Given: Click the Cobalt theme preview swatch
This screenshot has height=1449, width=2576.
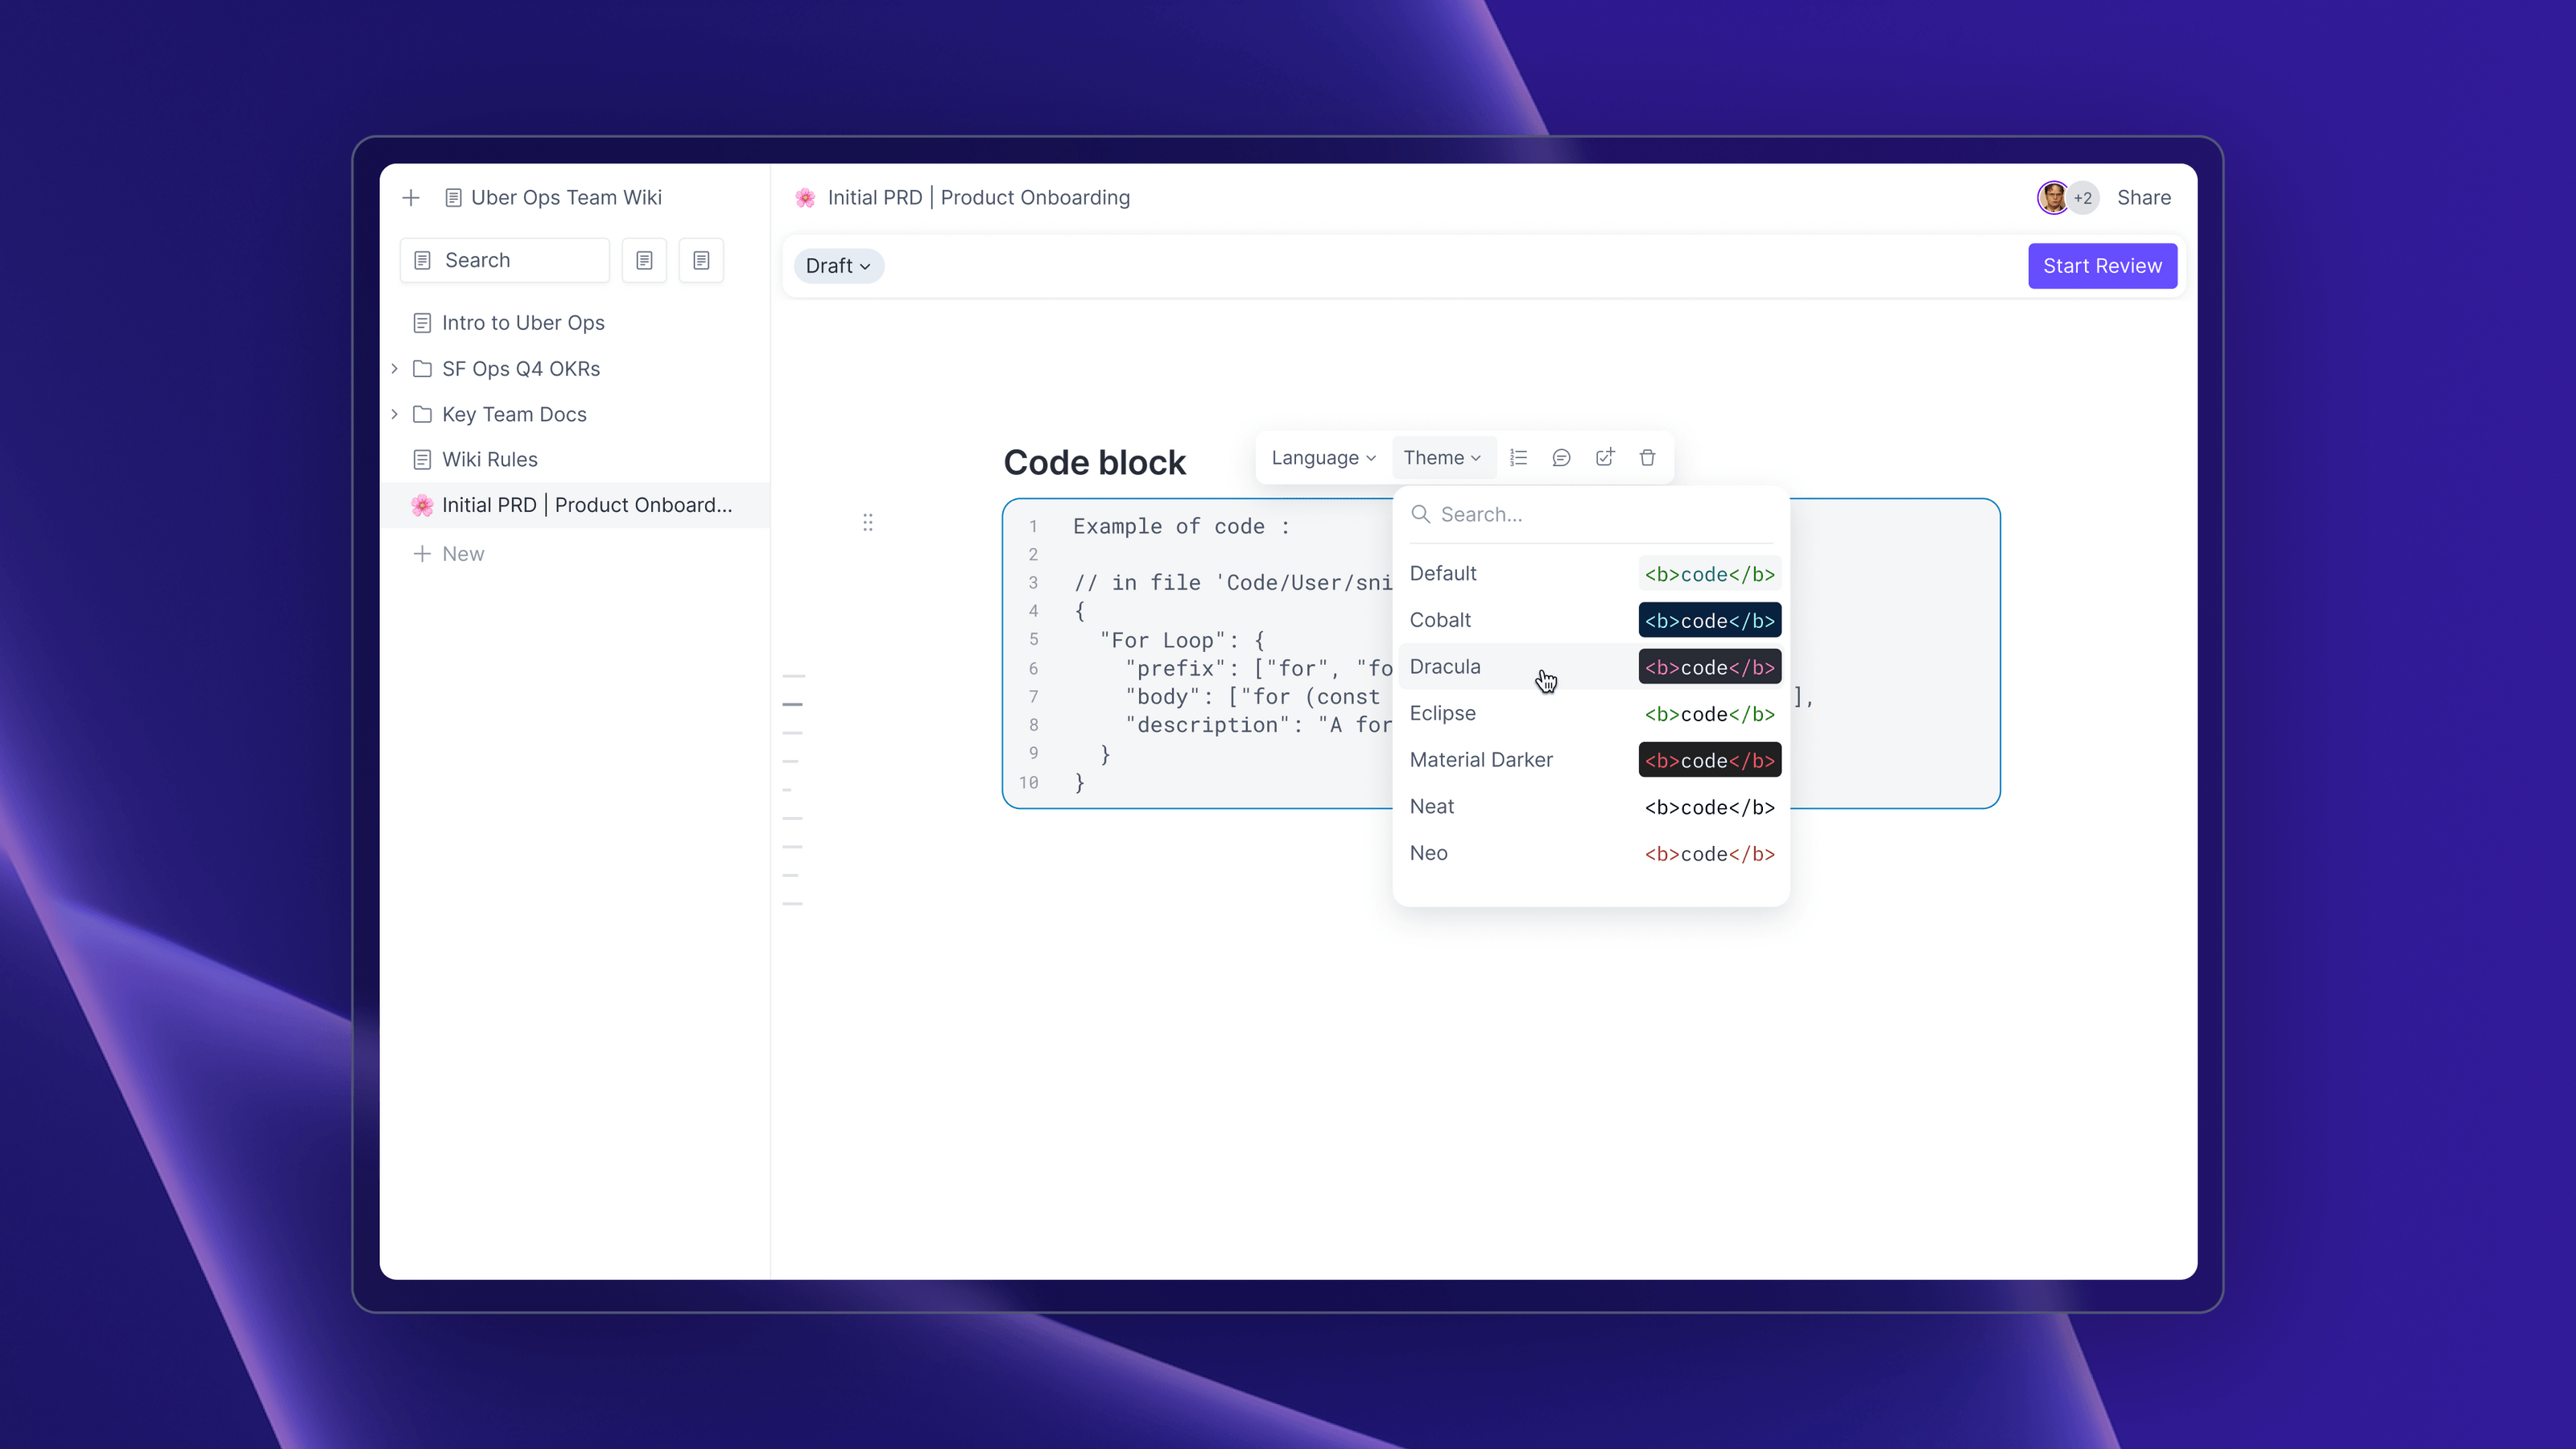Looking at the screenshot, I should click(x=1709, y=620).
